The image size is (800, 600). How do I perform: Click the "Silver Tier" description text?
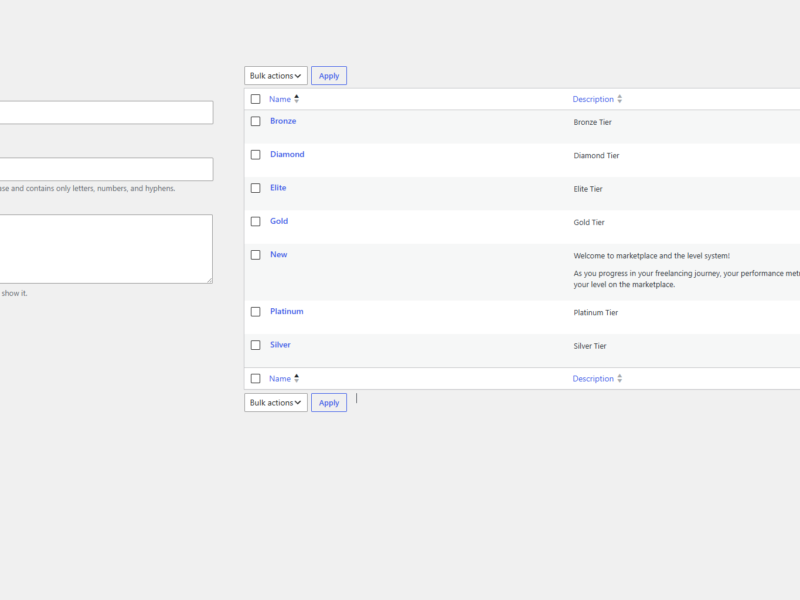point(590,346)
